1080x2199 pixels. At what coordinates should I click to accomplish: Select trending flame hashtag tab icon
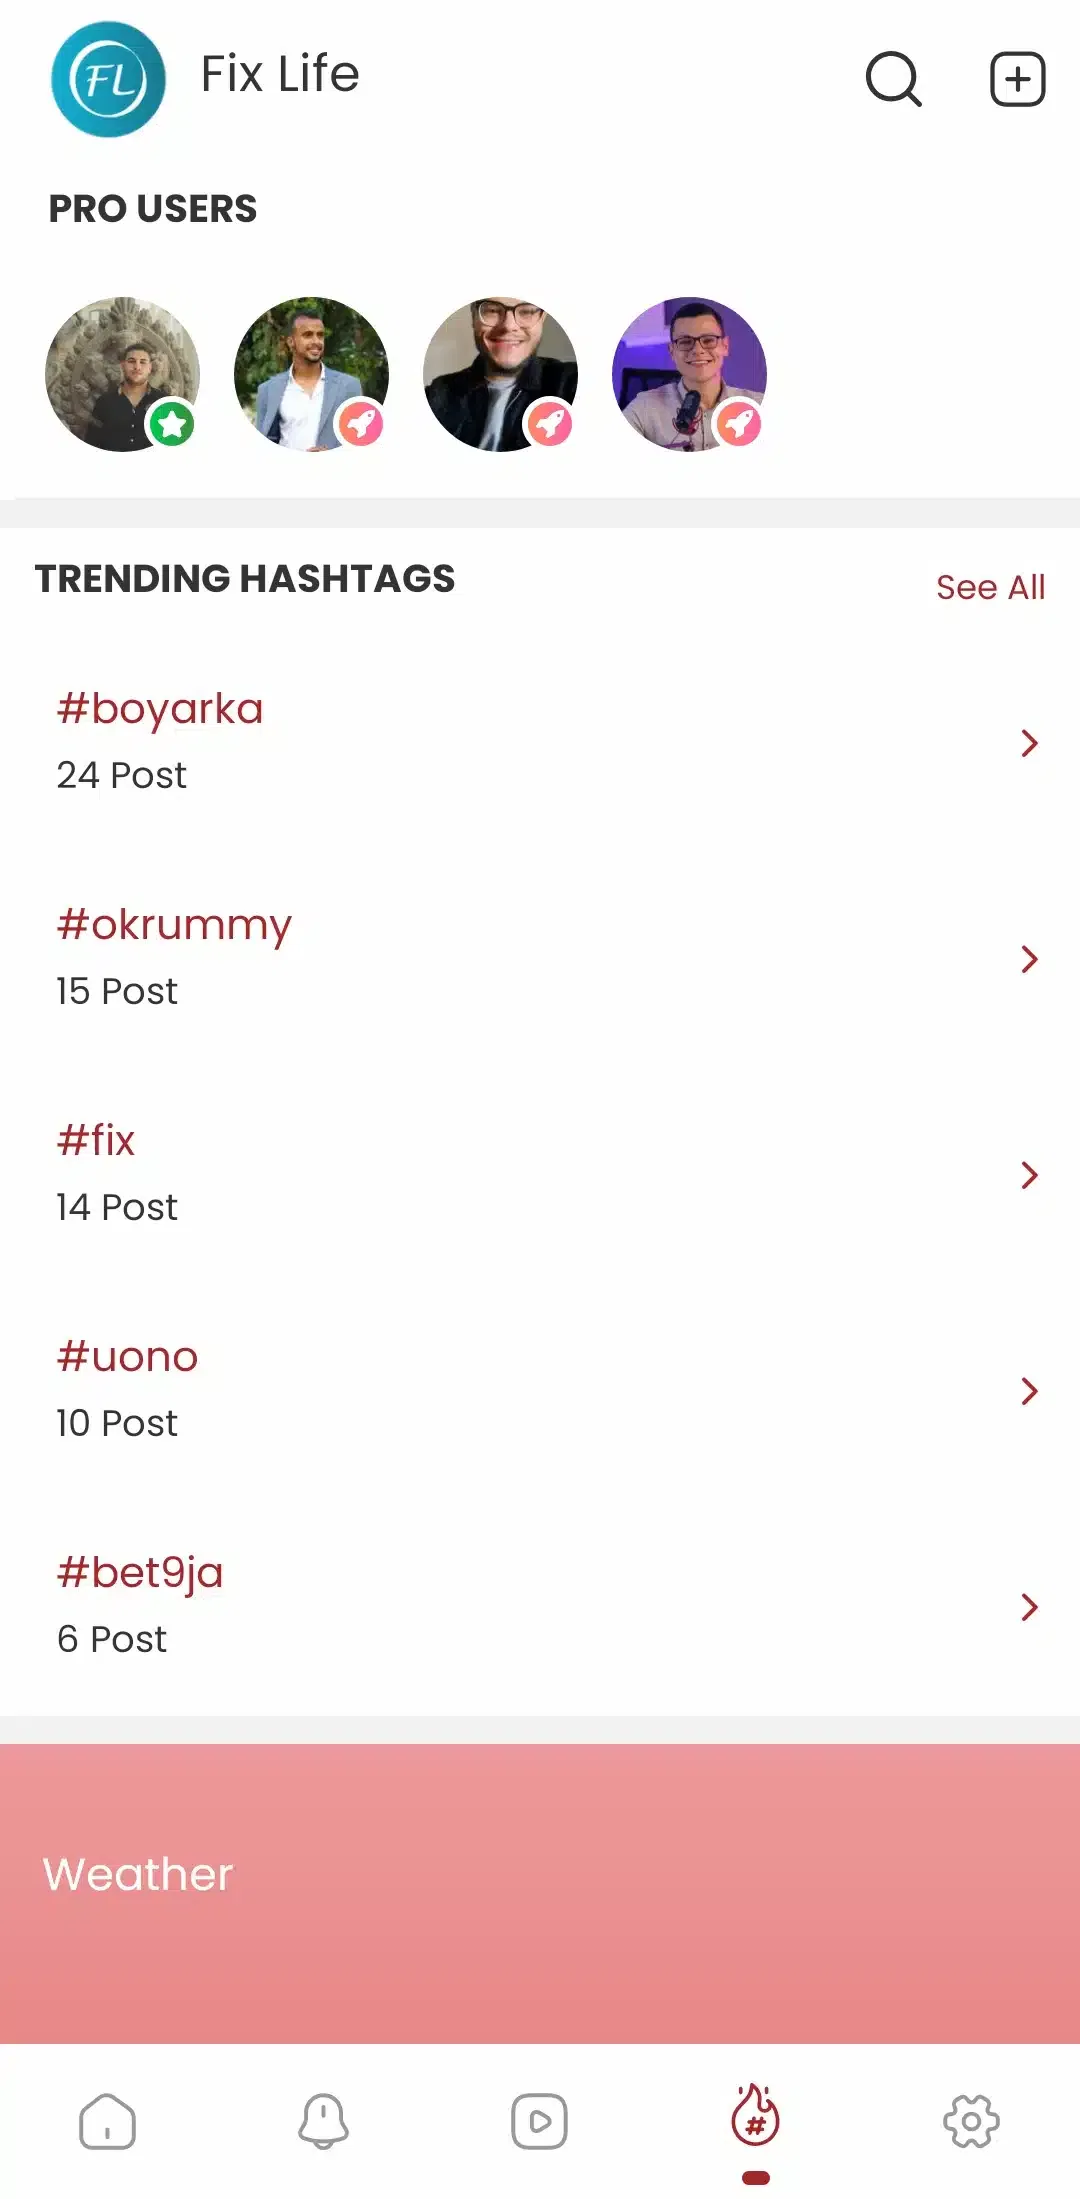(755, 2117)
